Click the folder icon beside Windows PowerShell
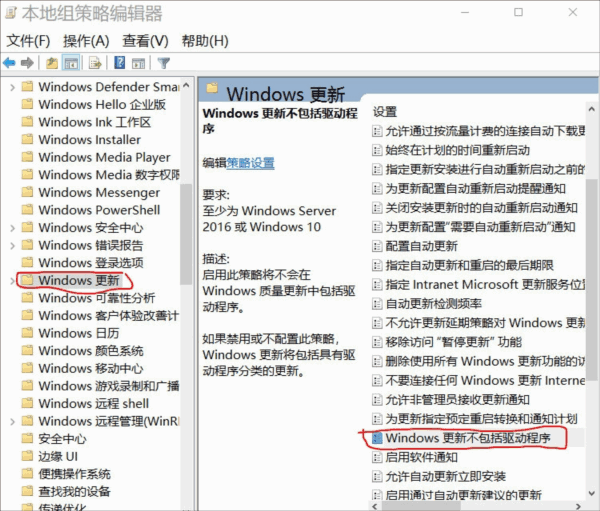This screenshot has width=600, height=511. pyautogui.click(x=26, y=210)
